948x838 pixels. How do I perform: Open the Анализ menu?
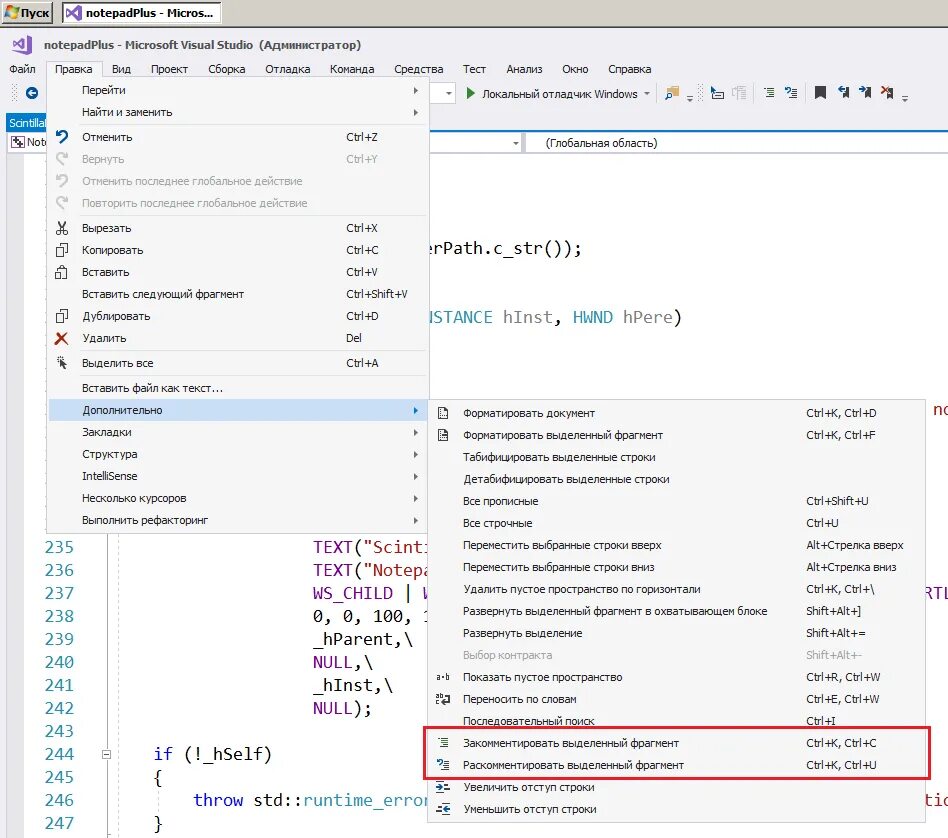tap(524, 69)
